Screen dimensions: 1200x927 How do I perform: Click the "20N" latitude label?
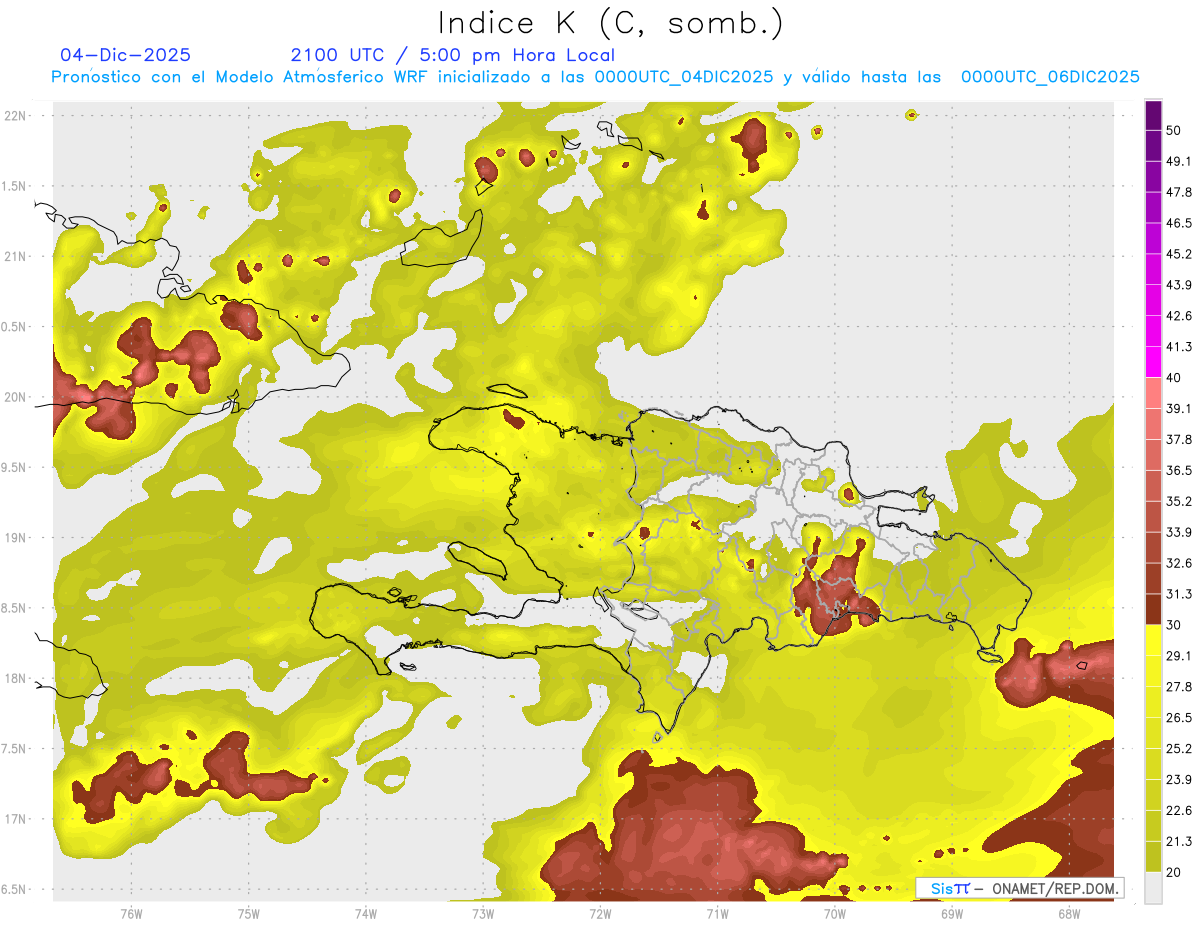[15, 397]
